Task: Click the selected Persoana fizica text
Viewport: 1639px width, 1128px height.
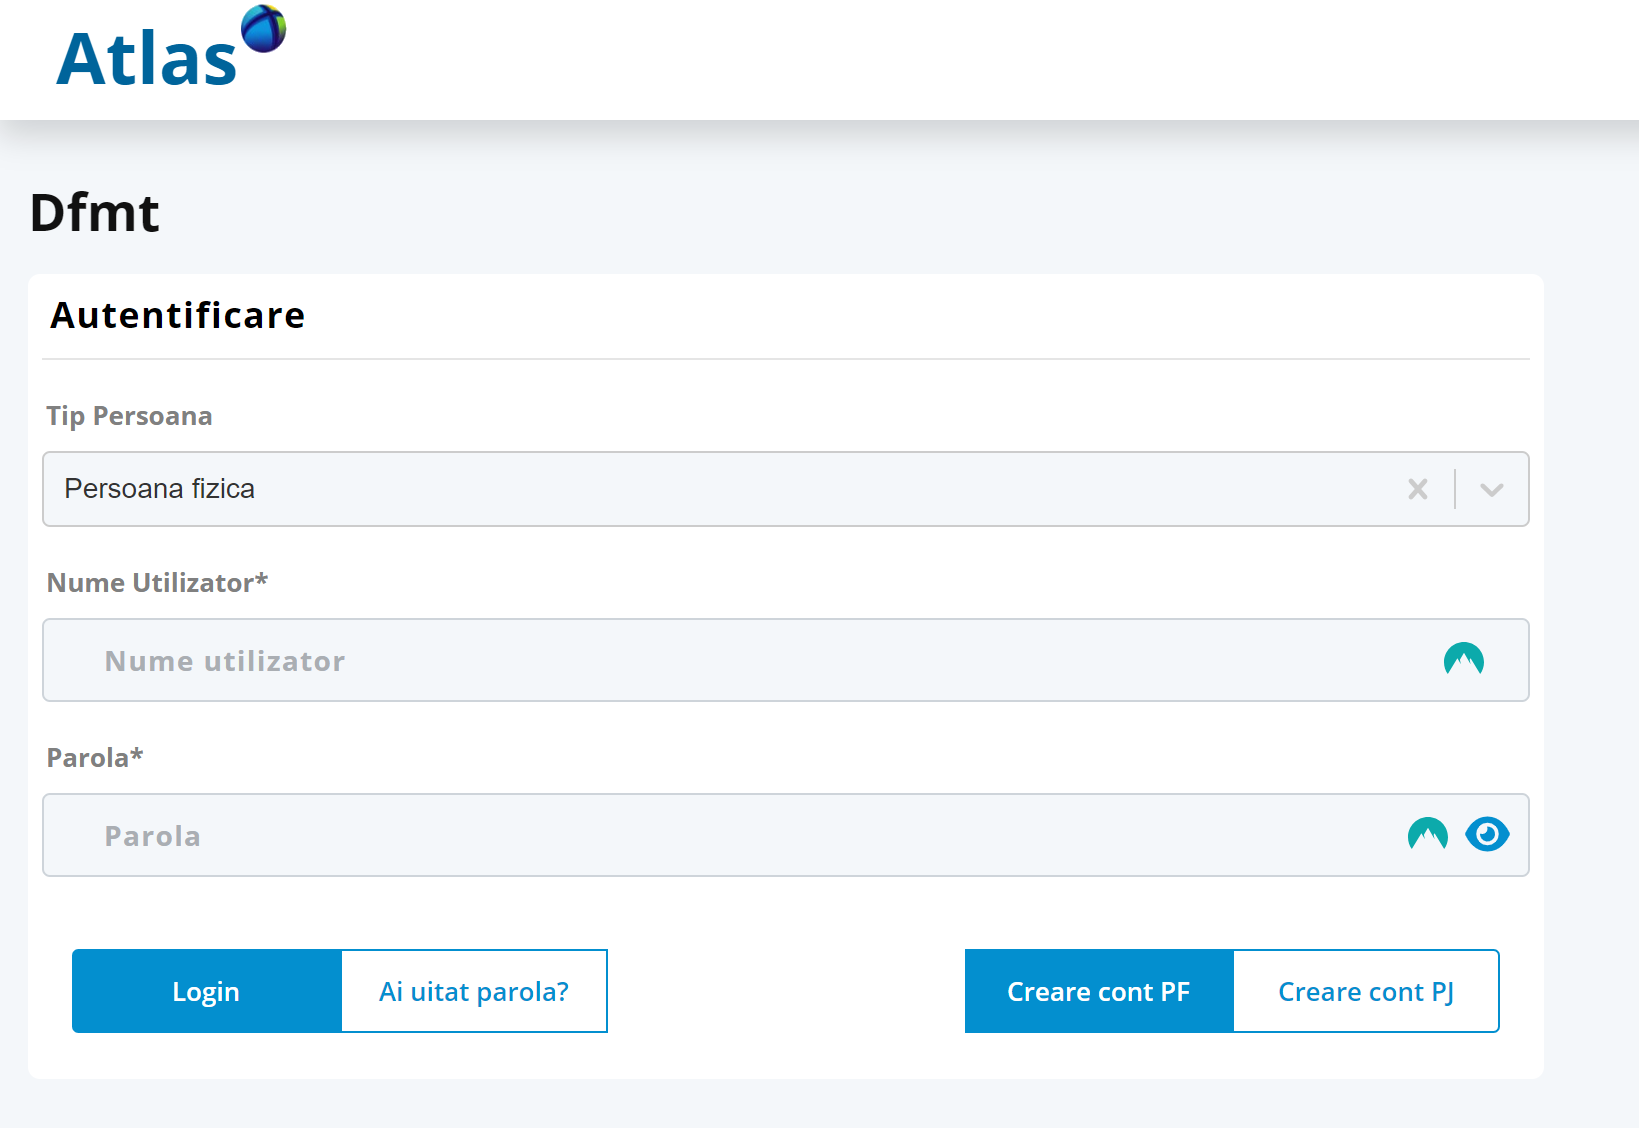Action: pos(160,489)
